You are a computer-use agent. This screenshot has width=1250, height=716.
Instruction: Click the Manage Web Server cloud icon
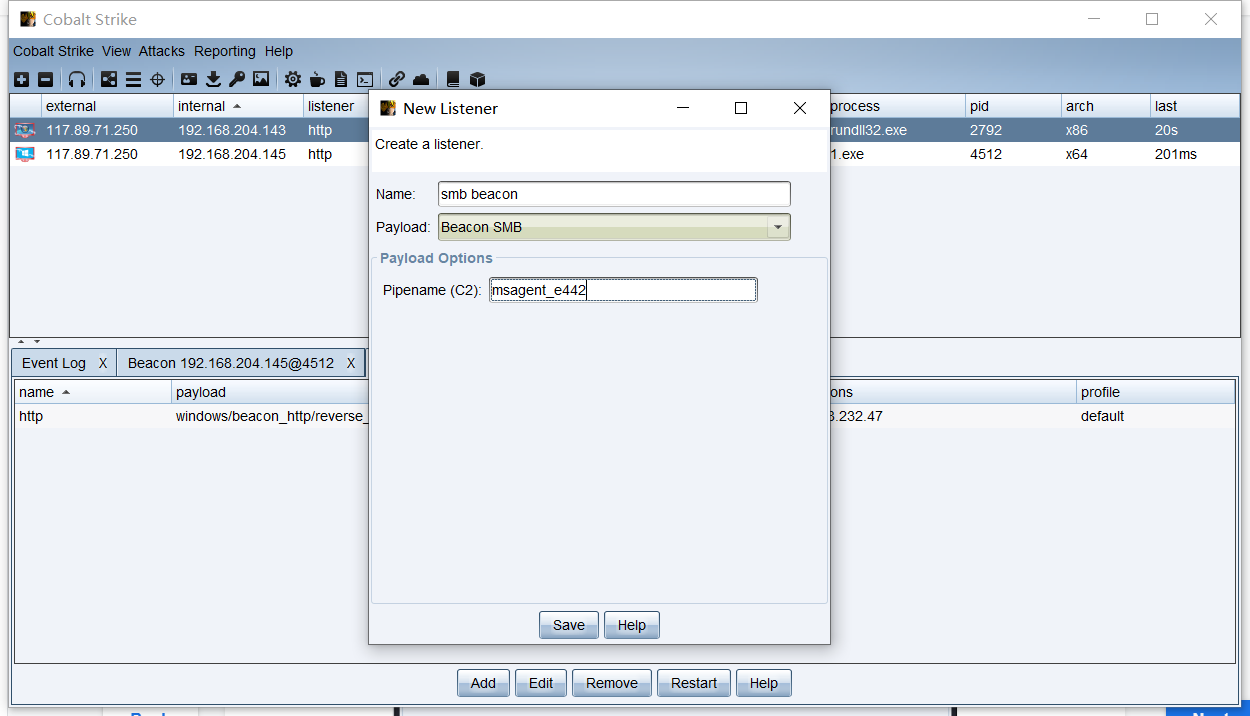[421, 79]
